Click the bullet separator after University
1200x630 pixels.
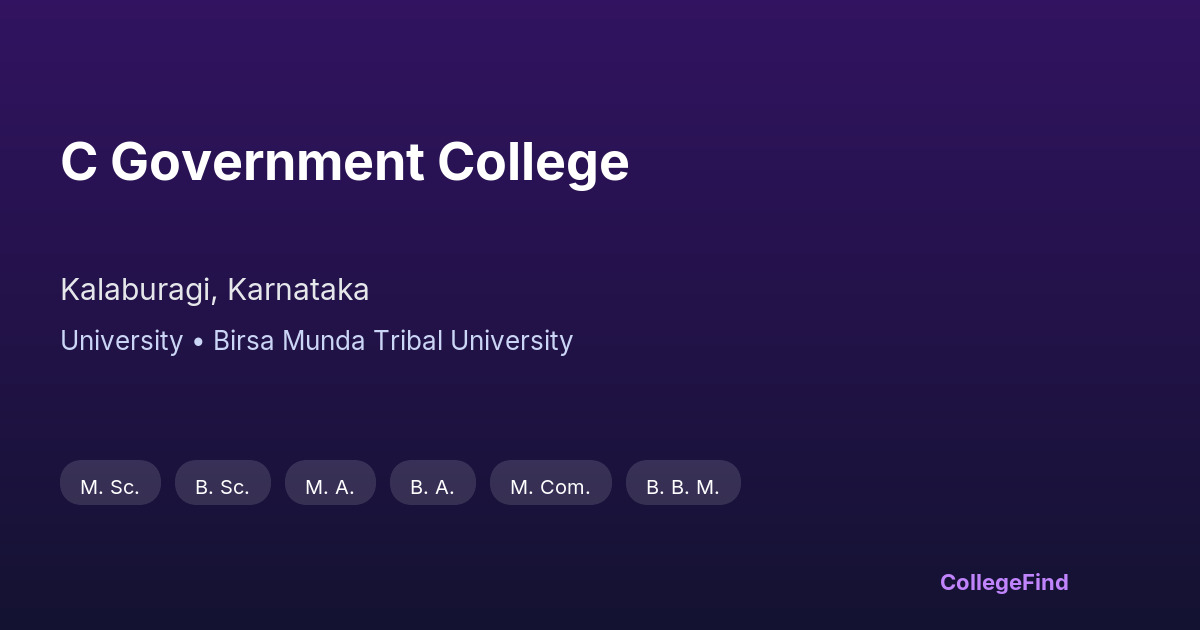tap(198, 342)
